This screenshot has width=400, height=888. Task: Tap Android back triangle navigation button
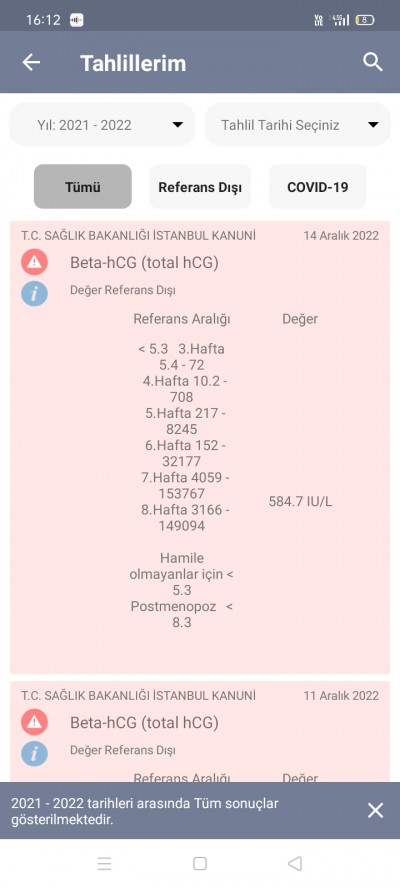(295, 864)
